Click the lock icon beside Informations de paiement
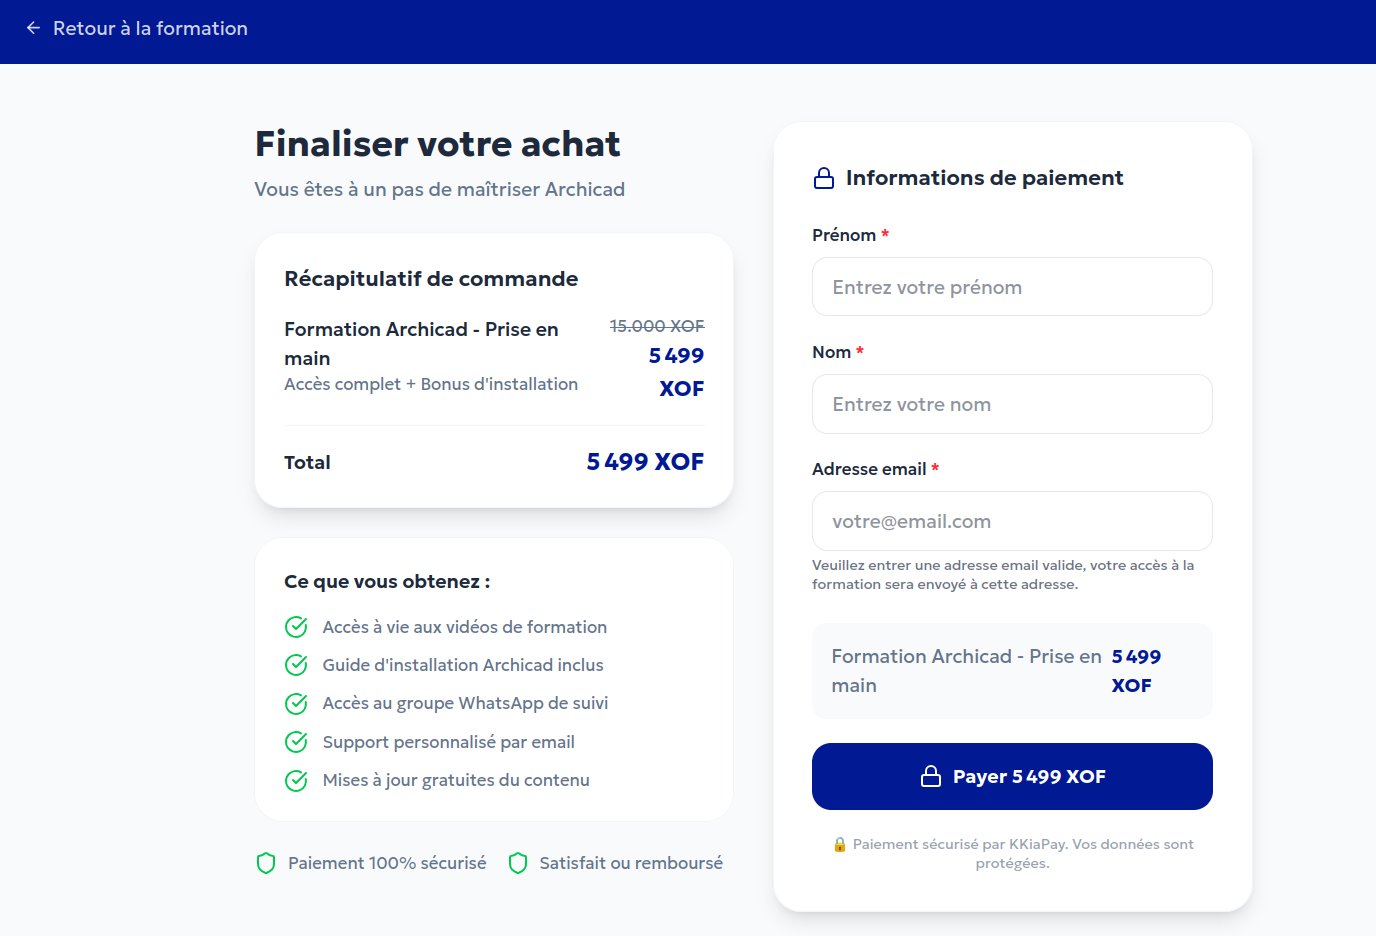Viewport: 1376px width, 936px height. pos(824,178)
